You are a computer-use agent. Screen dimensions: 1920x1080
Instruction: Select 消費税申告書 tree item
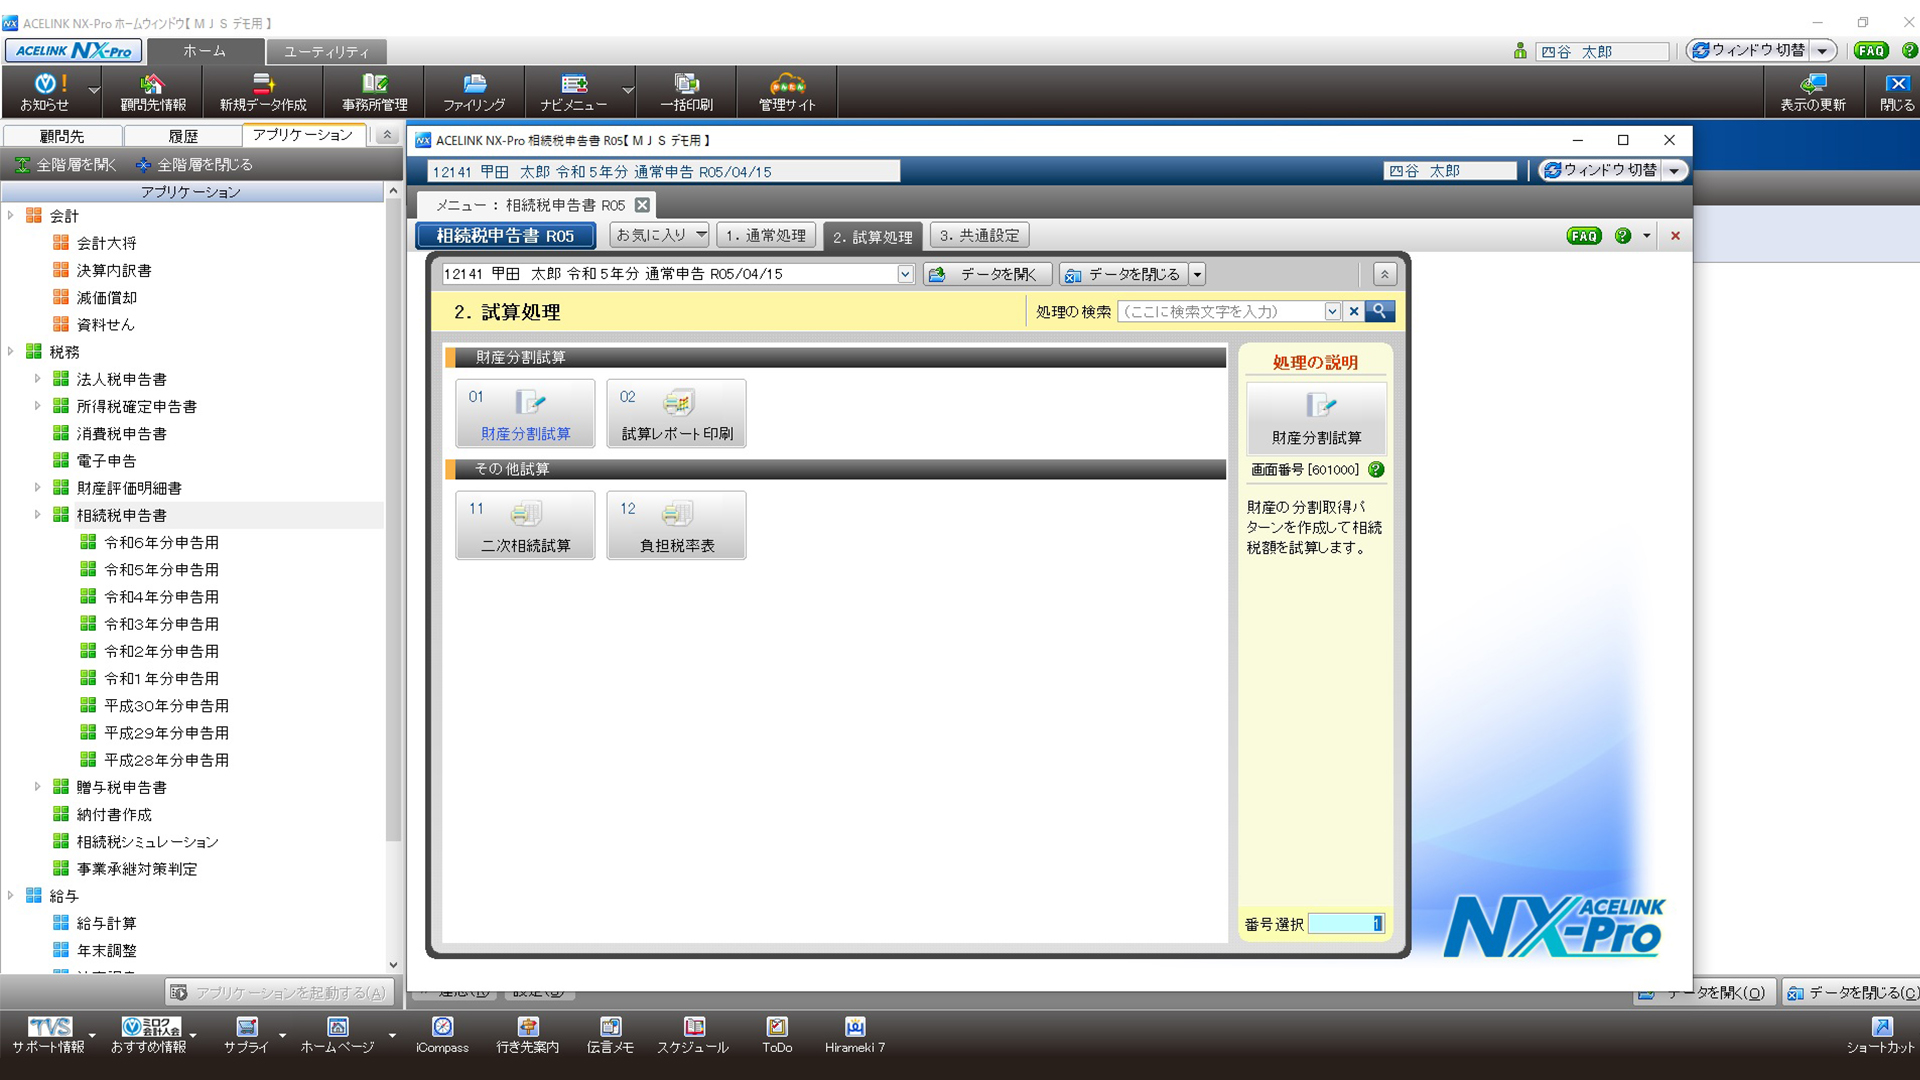pos(121,433)
